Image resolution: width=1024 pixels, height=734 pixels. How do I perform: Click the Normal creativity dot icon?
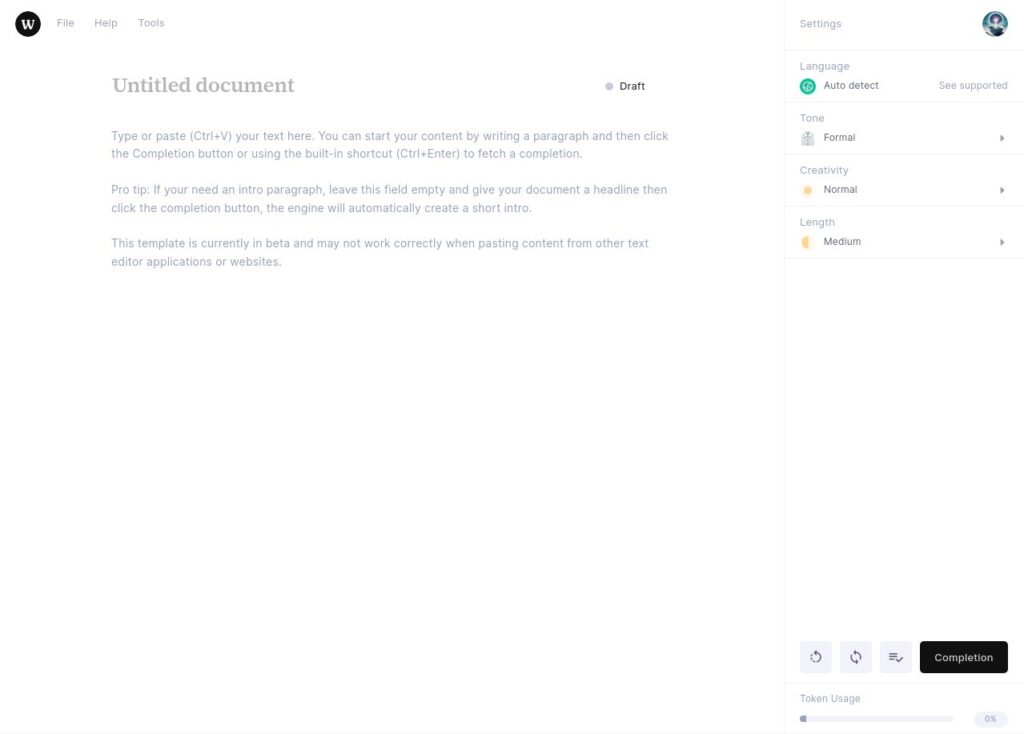(807, 190)
